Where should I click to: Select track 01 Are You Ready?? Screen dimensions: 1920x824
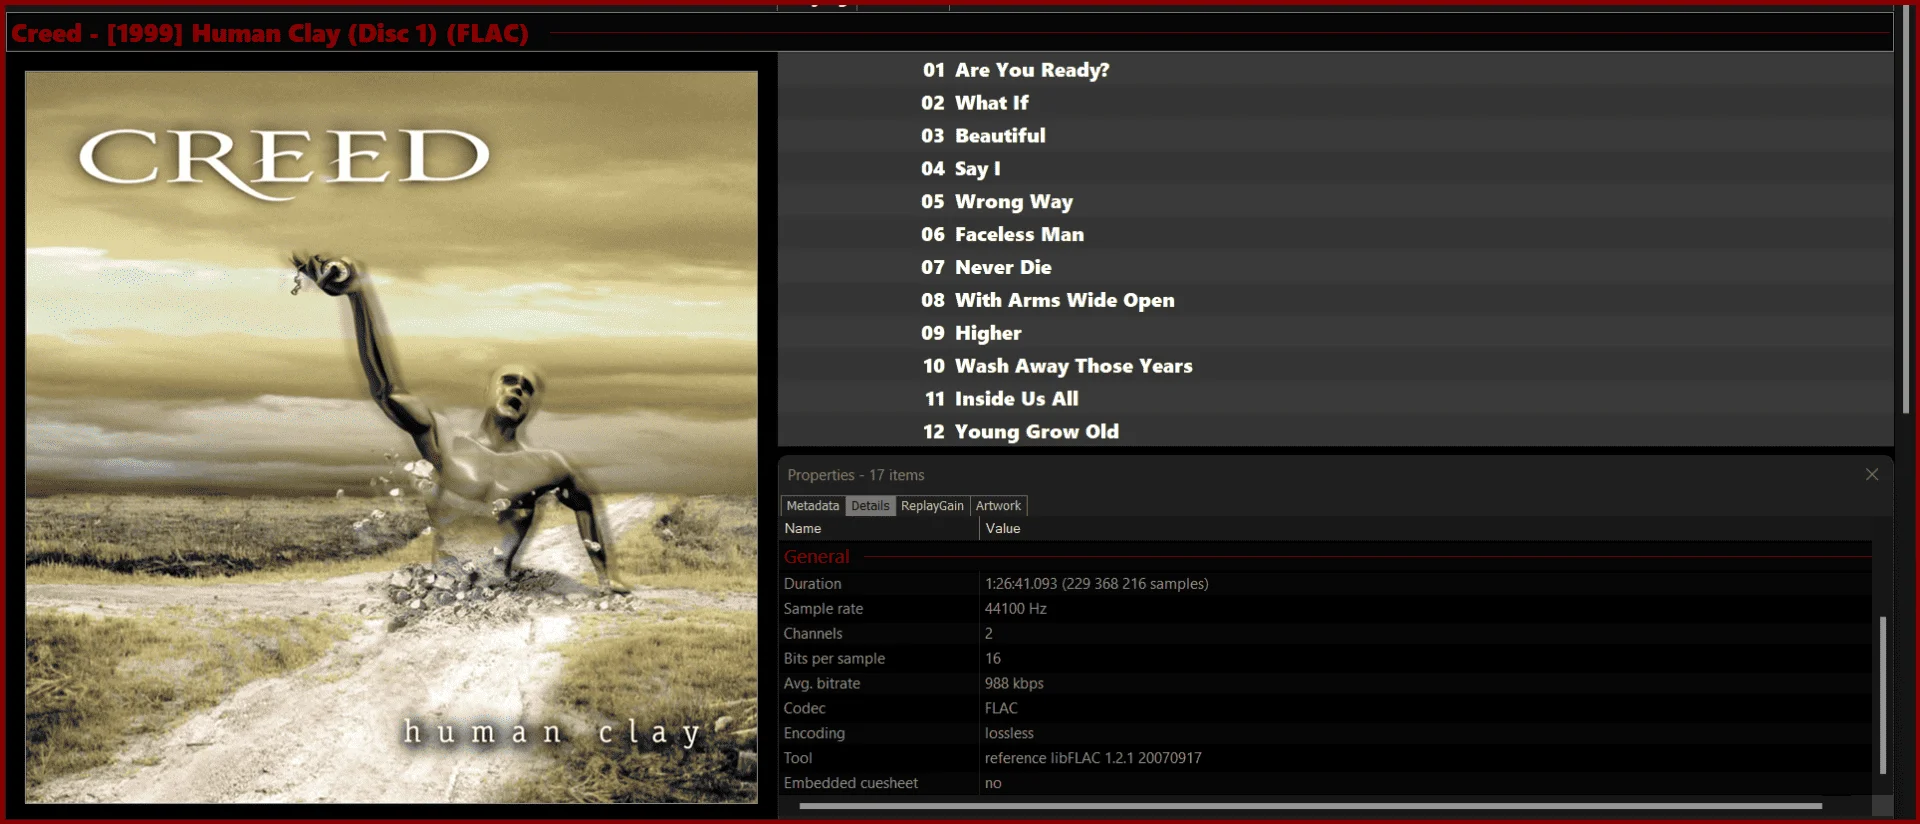1336,70
